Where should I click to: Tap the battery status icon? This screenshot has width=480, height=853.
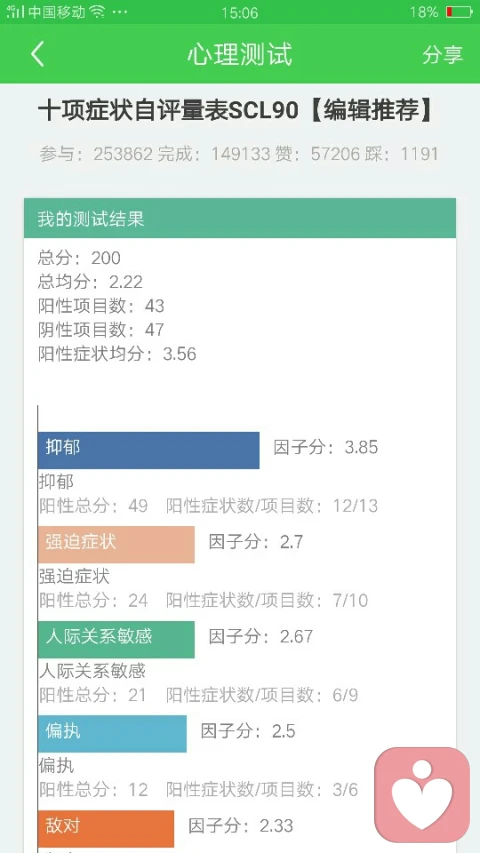click(x=458, y=12)
